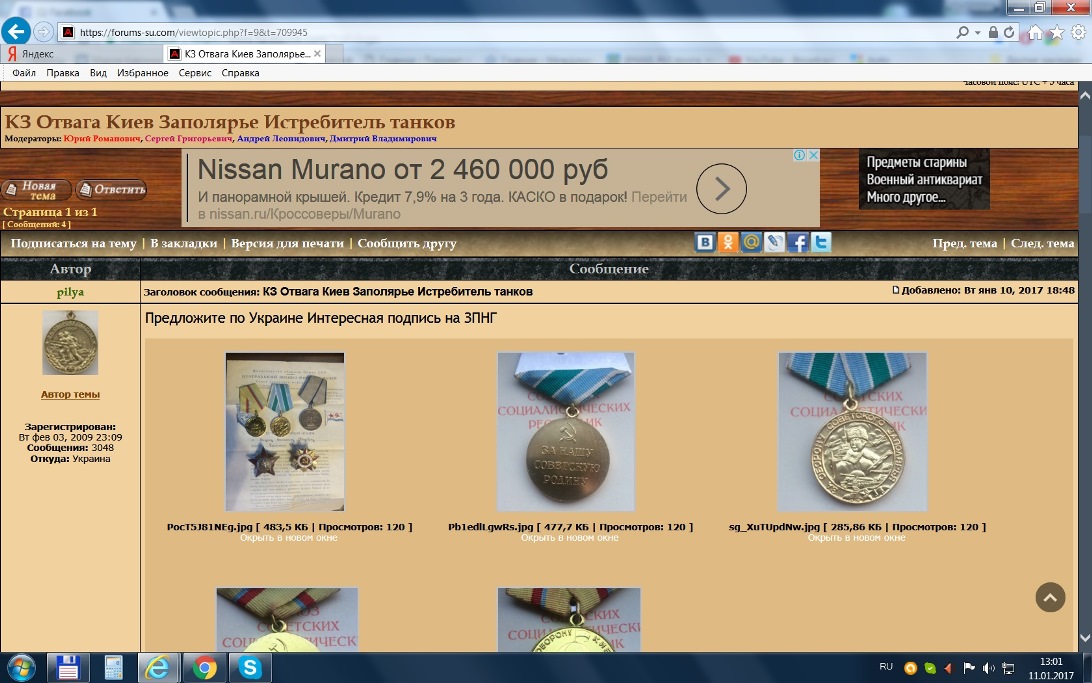Open browser home page icon
Viewport: 1092px width, 683px height.
[1037, 32]
